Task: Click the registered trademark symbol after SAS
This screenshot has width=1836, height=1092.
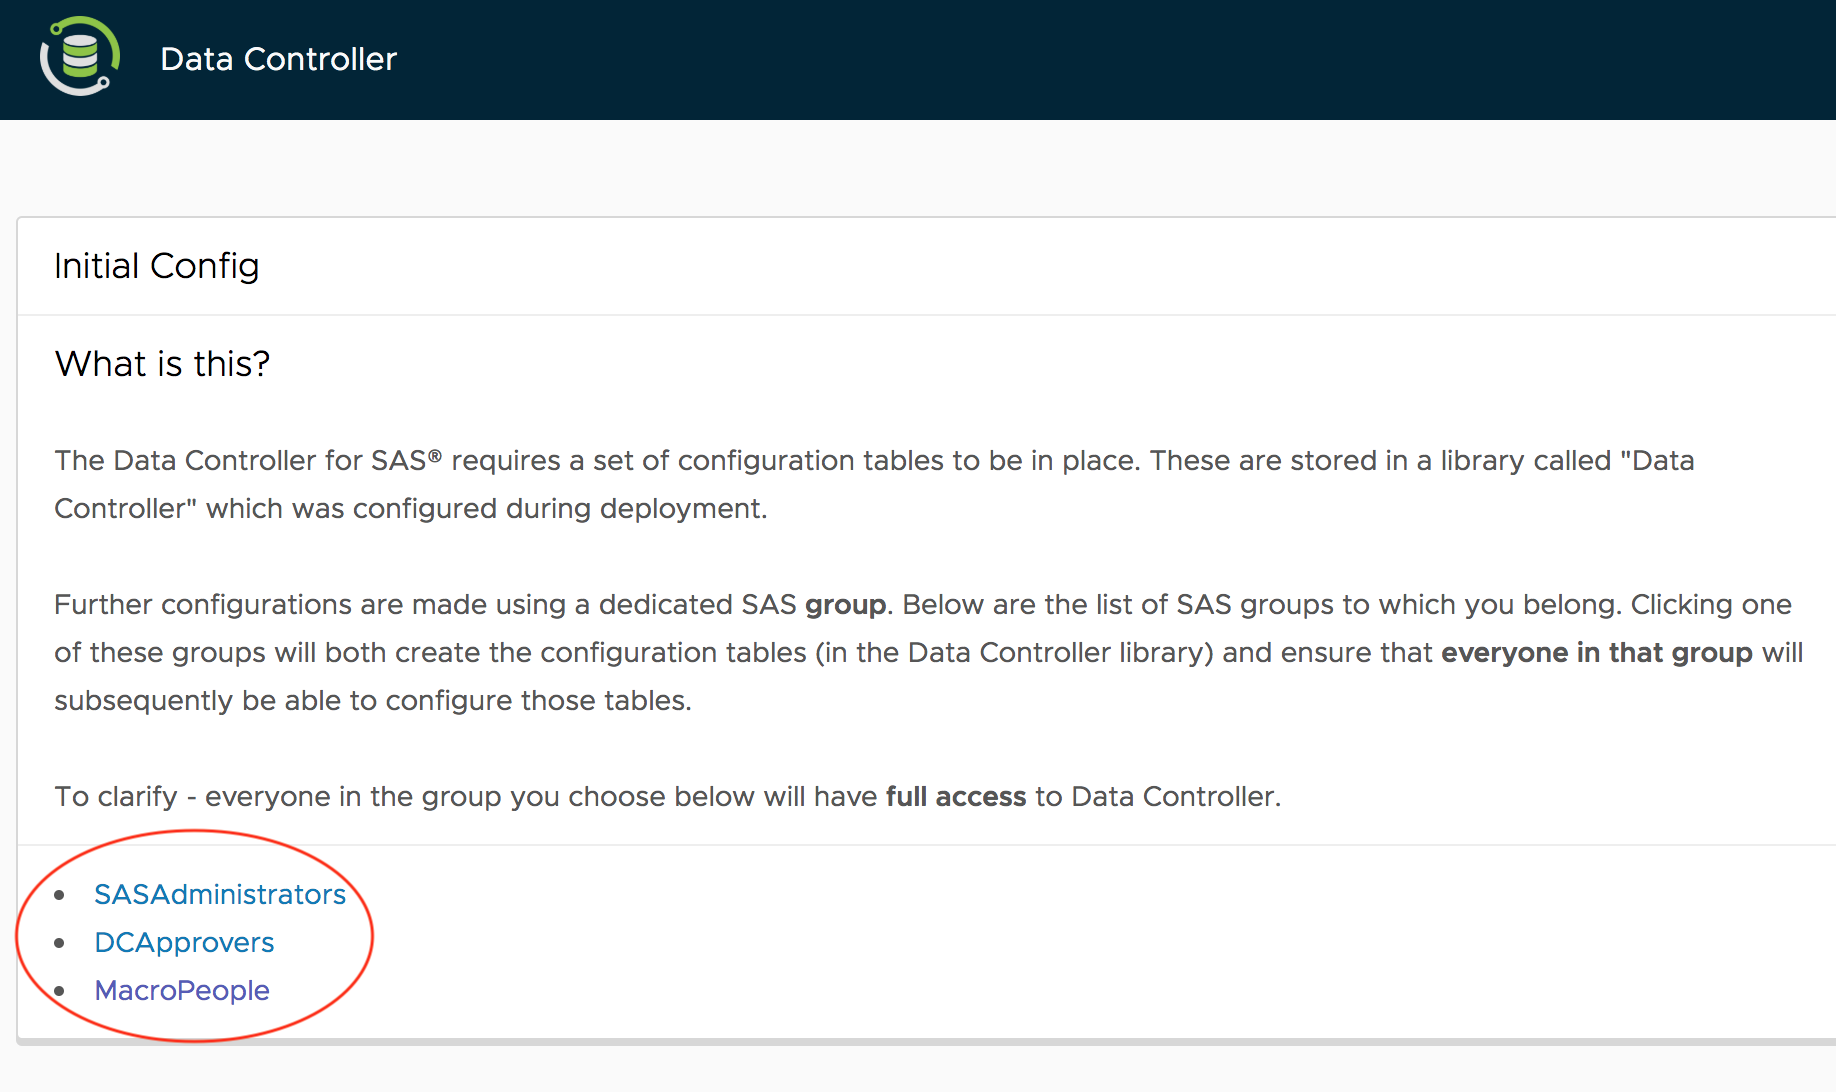Action: point(435,456)
